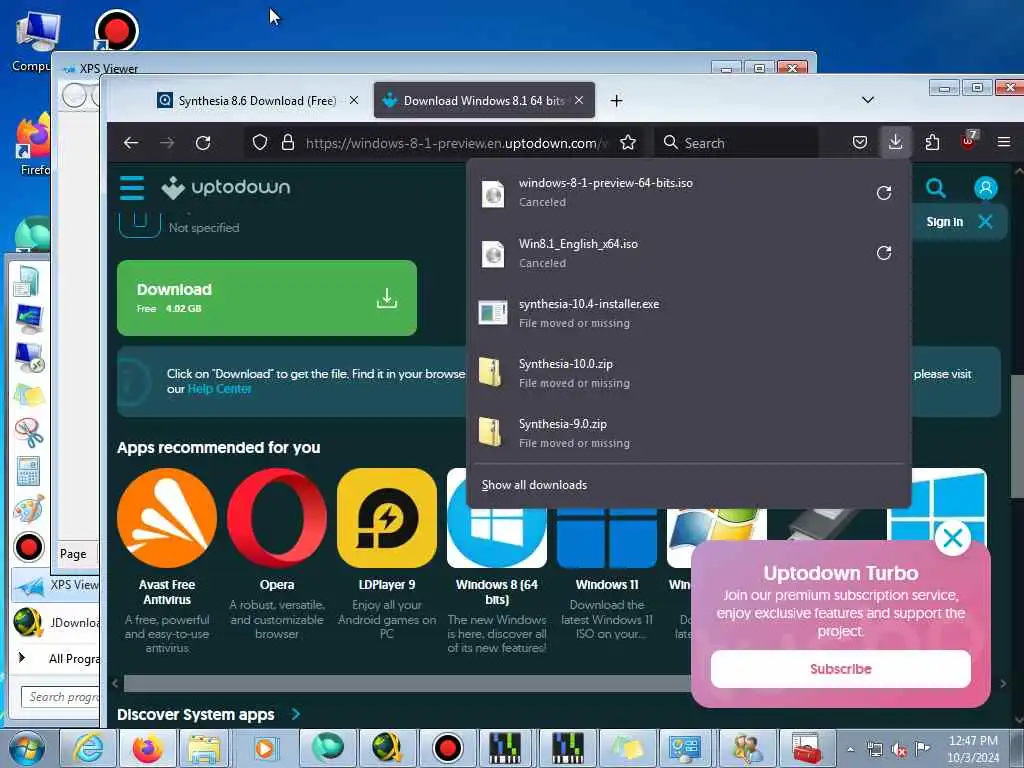
Task: Open the screen recorder desktop shortcut icon
Action: click(116, 30)
